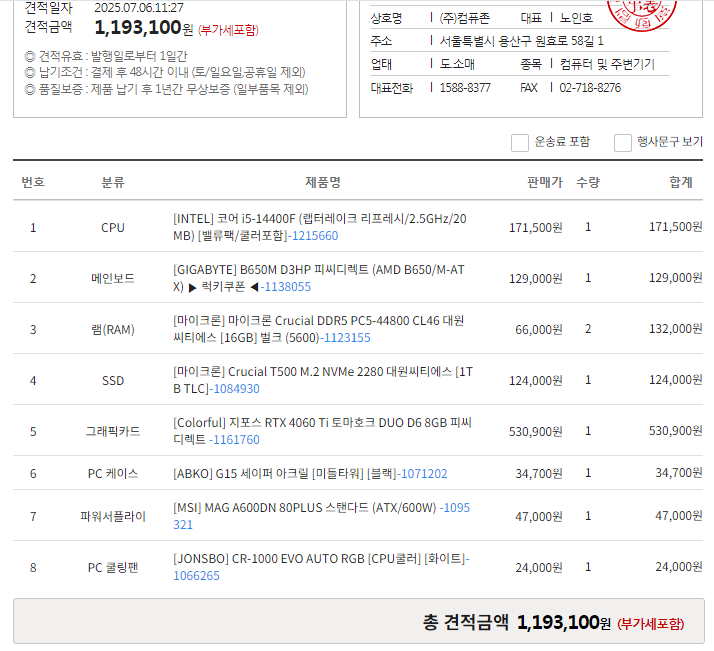
Task: Enable the 운송료 포함 checkbox
Action: 520,142
